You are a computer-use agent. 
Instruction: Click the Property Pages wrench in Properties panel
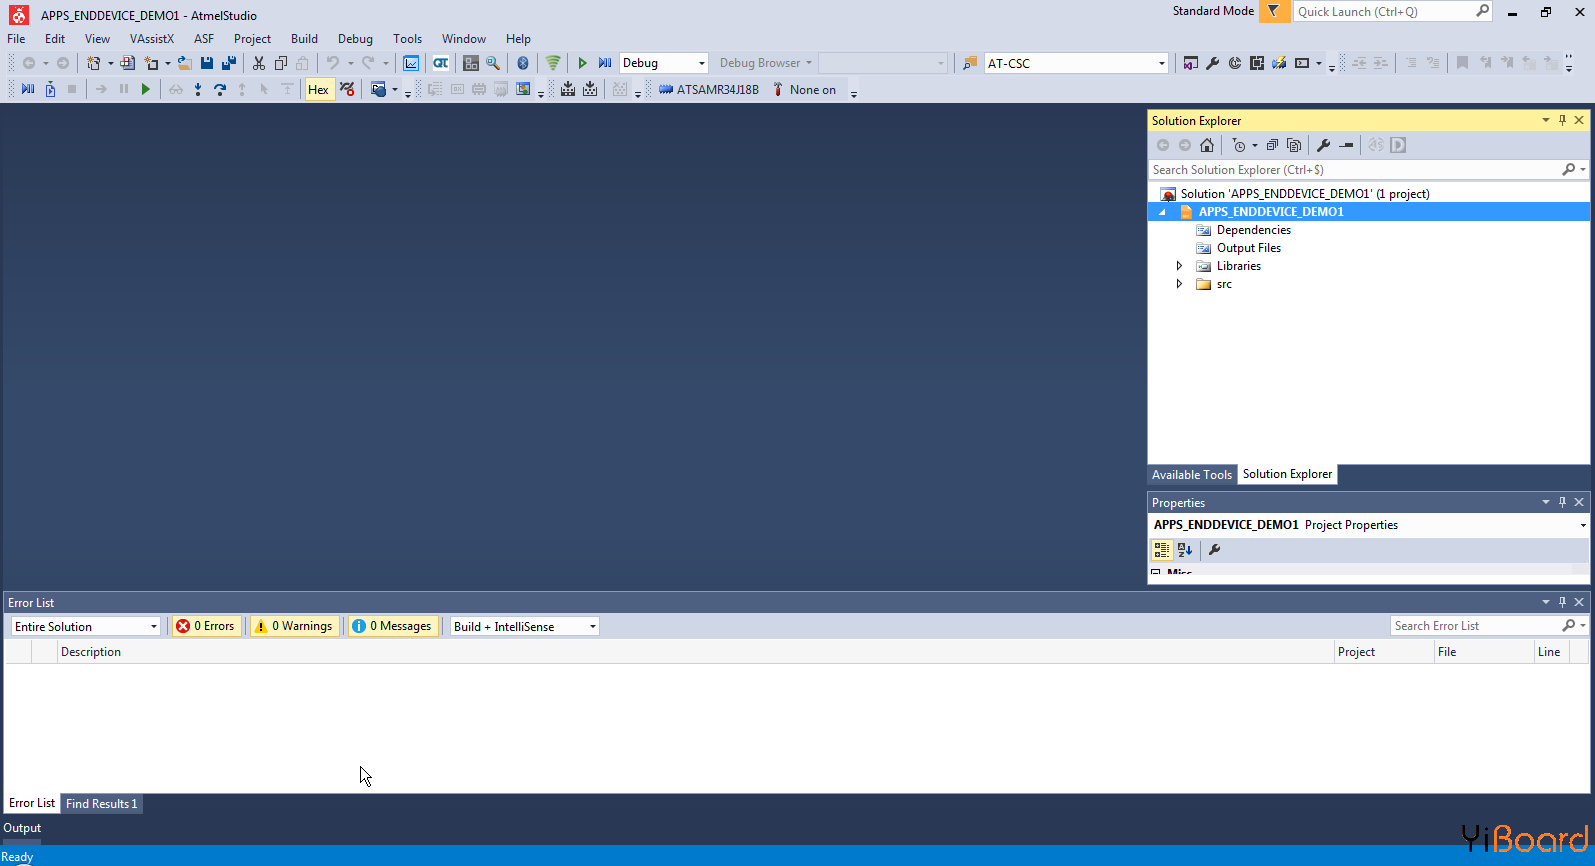point(1214,550)
